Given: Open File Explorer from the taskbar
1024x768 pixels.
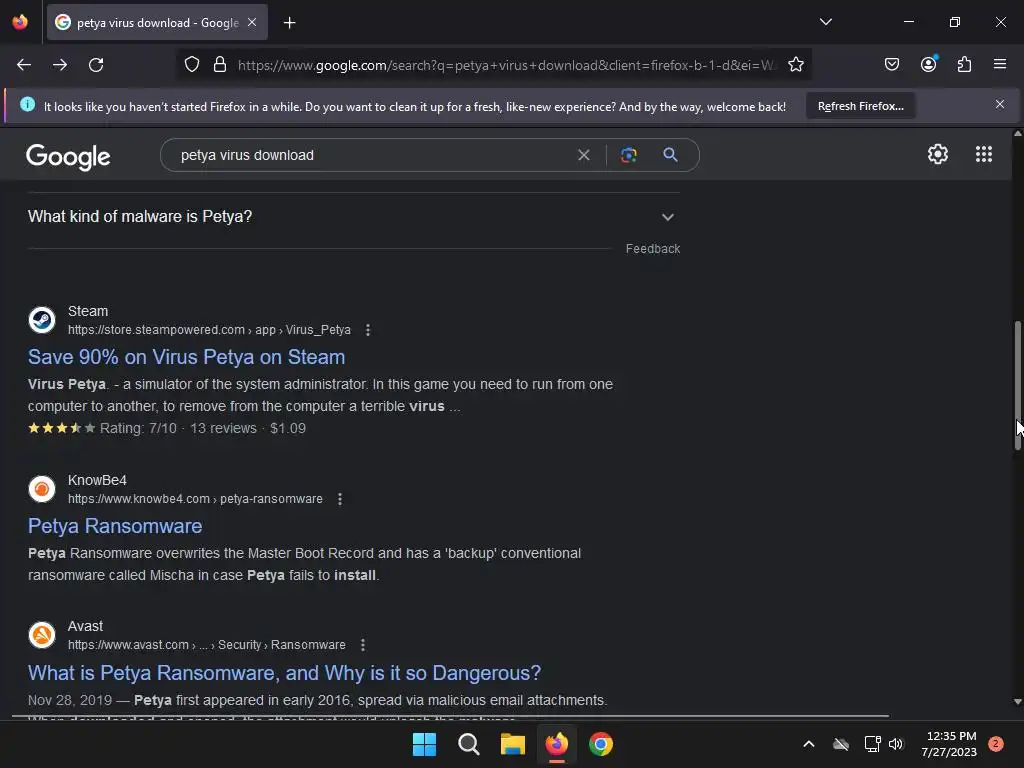Looking at the screenshot, I should [513, 744].
